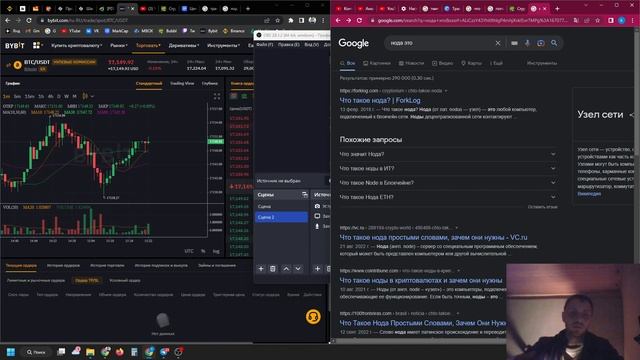Select the 4h chart timeframe
Screen dimensions: 640x360
coord(51,96)
